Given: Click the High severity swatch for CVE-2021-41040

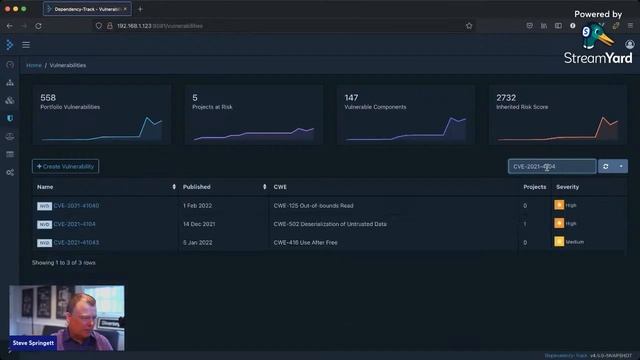Looking at the screenshot, I should click(x=559, y=205).
